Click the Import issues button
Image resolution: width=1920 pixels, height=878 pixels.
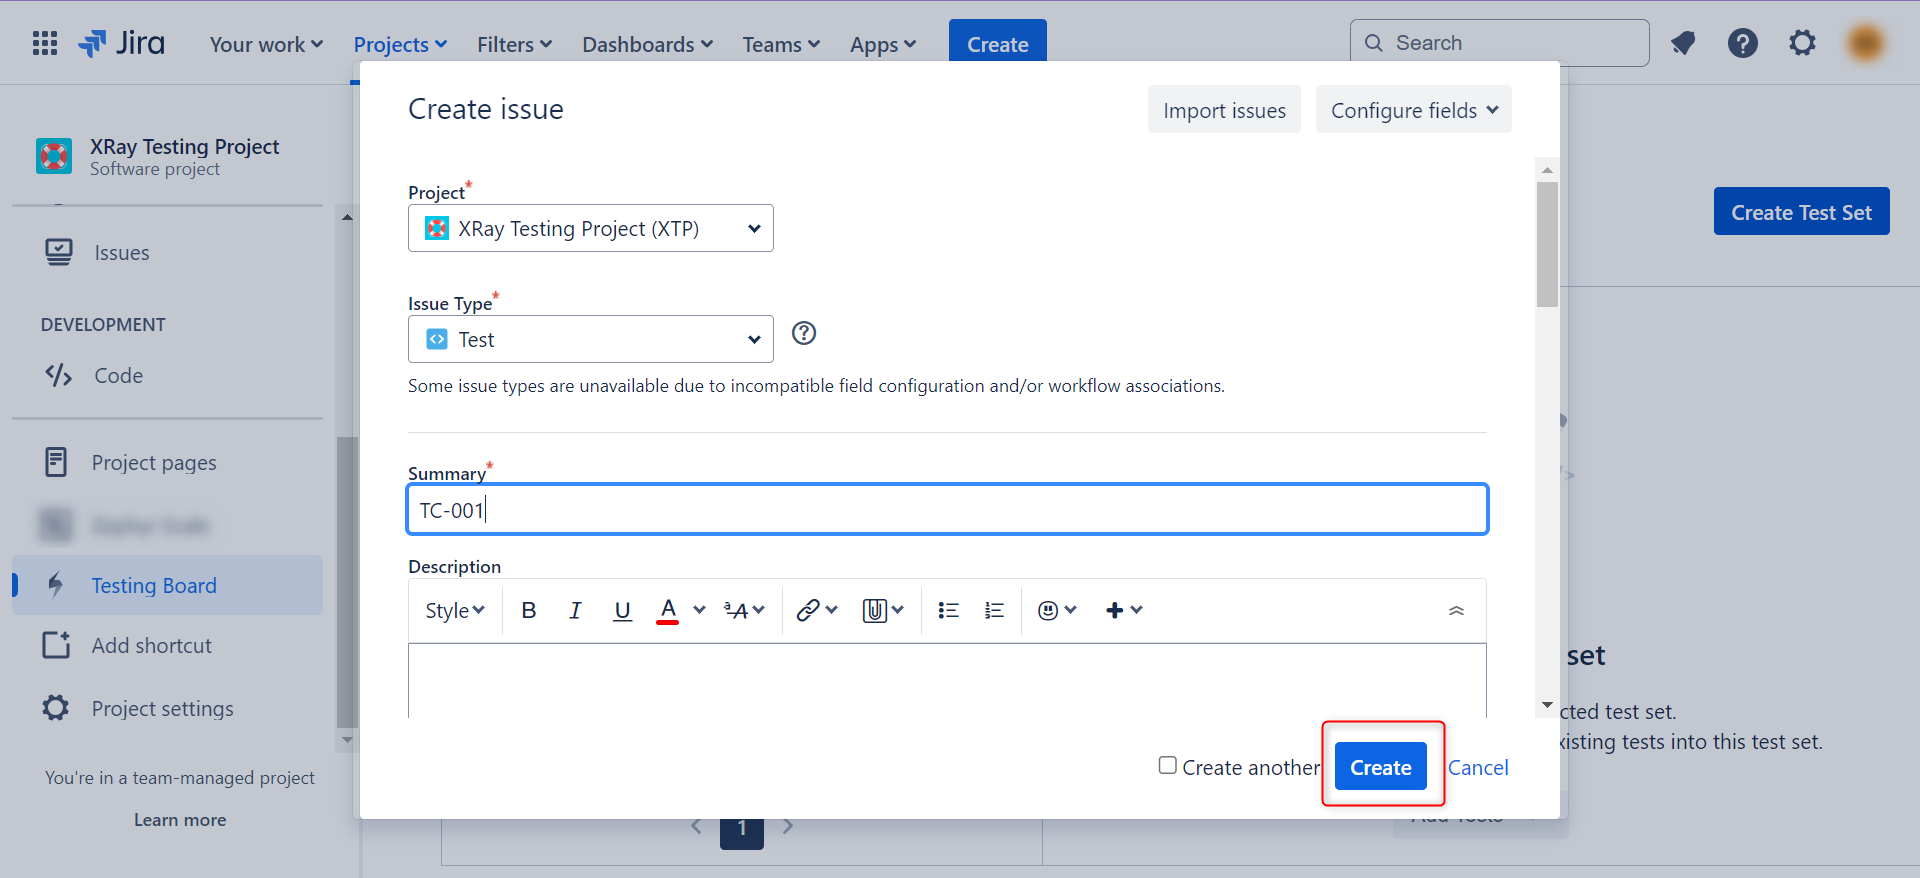[1224, 110]
